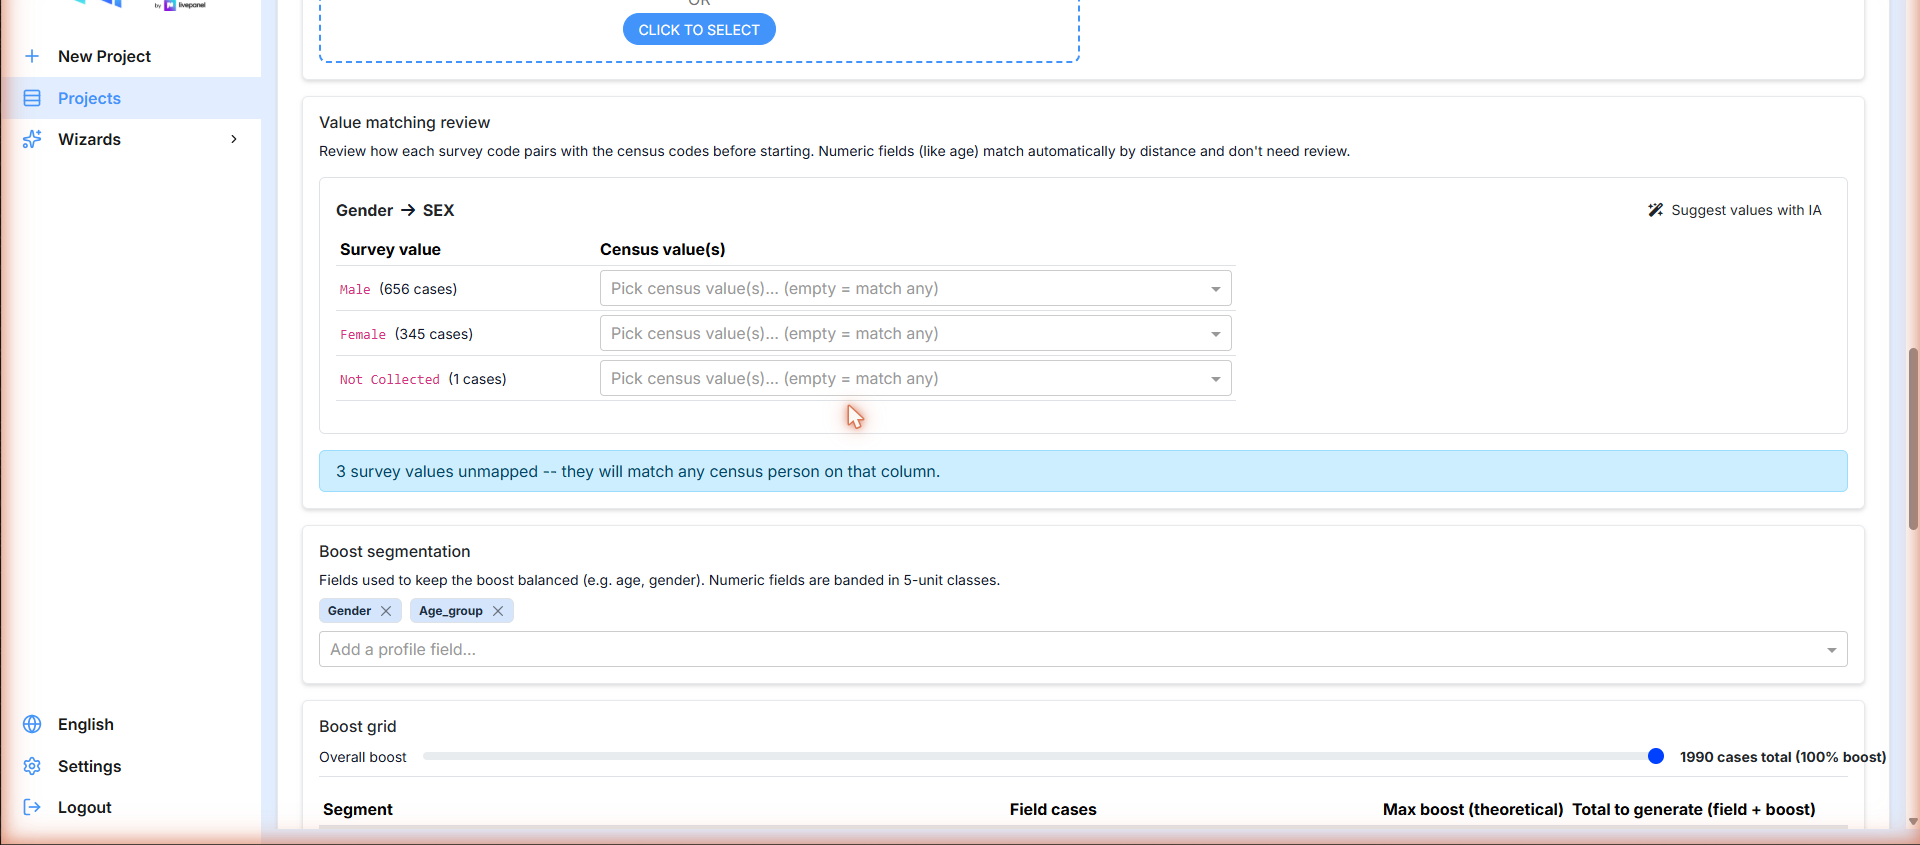Viewport: 1920px width, 845px height.
Task: Click the magic wand suggest icon
Action: 1655,210
